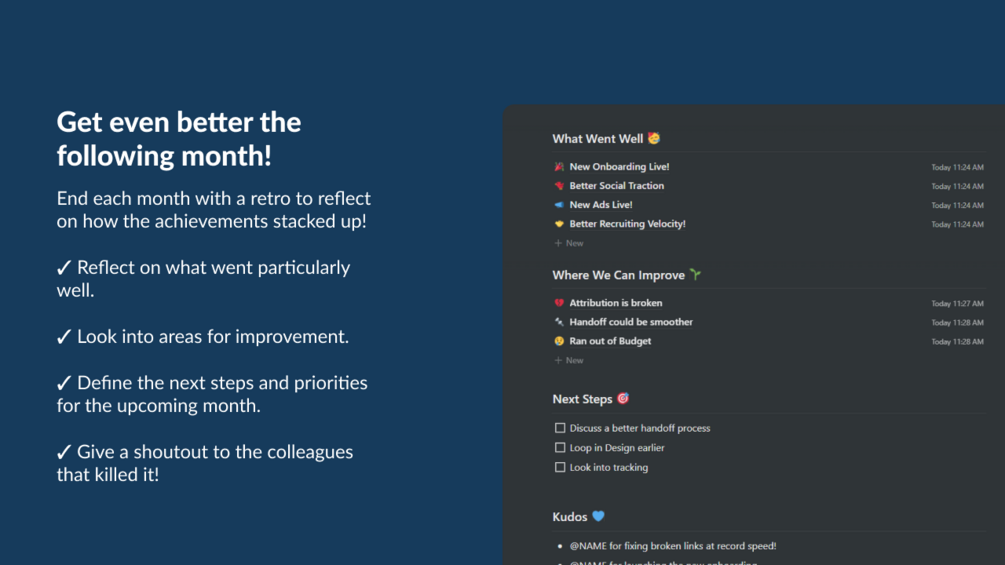Screen dimensions: 1005x565
Task: Click the party popper icon beside New Onboarding Live
Action: coord(559,167)
